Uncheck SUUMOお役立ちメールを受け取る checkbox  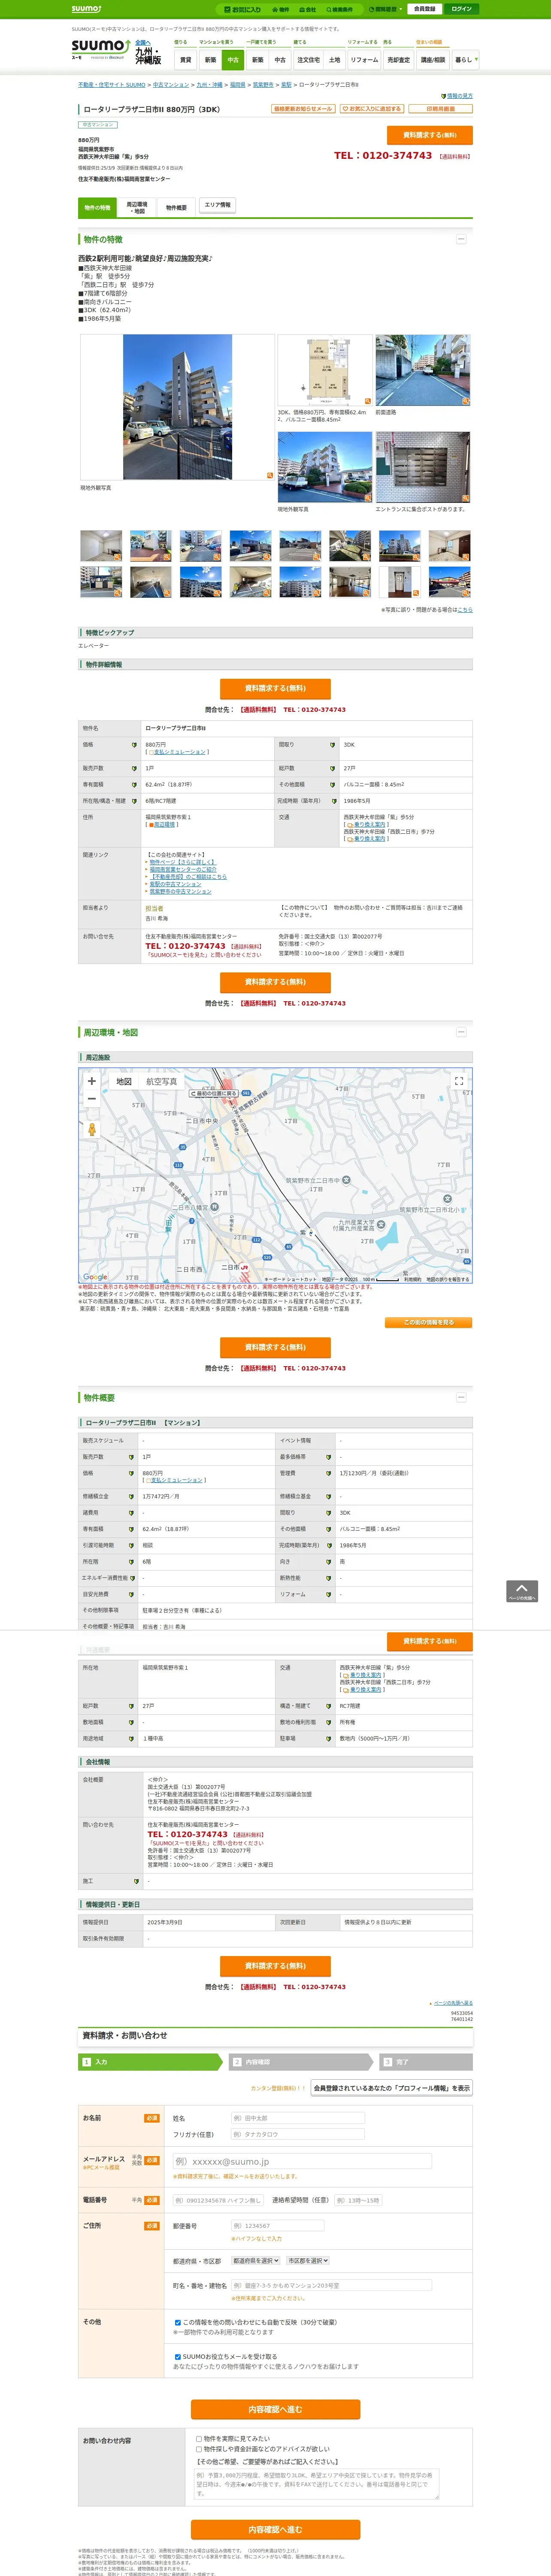tap(178, 2356)
